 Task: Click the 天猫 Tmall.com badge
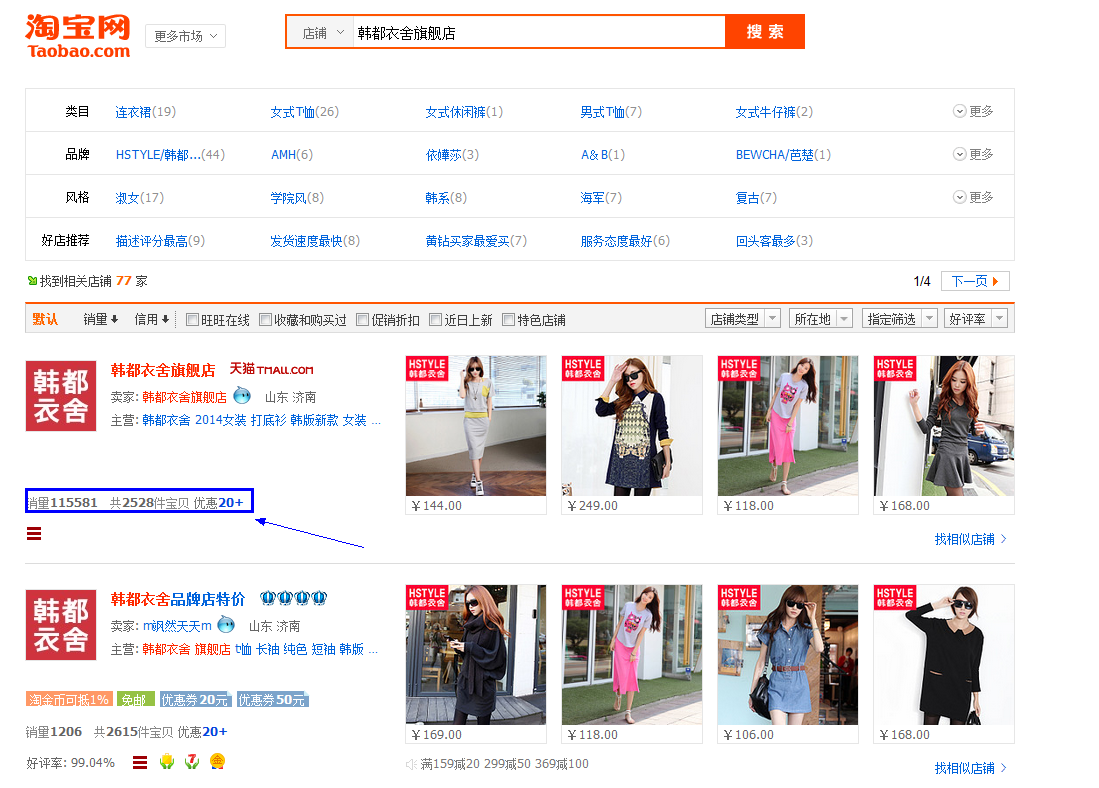tap(271, 369)
